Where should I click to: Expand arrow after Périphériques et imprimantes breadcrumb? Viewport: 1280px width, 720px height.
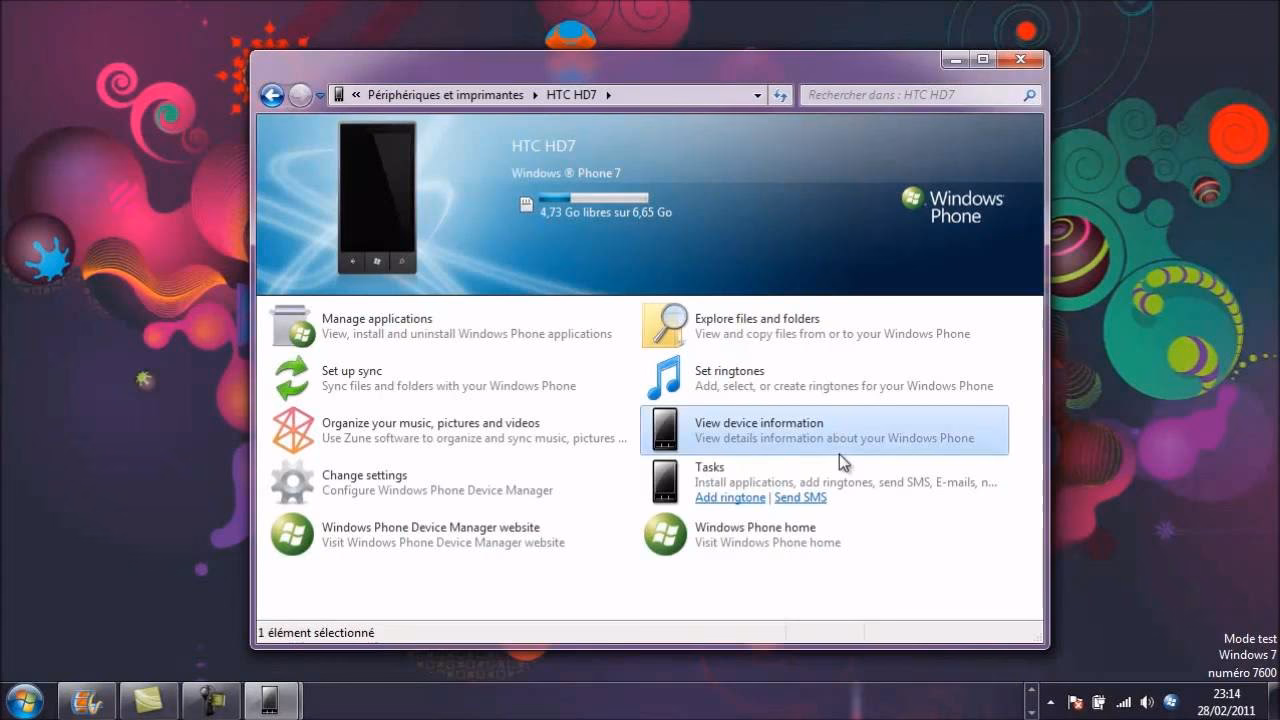tap(535, 96)
